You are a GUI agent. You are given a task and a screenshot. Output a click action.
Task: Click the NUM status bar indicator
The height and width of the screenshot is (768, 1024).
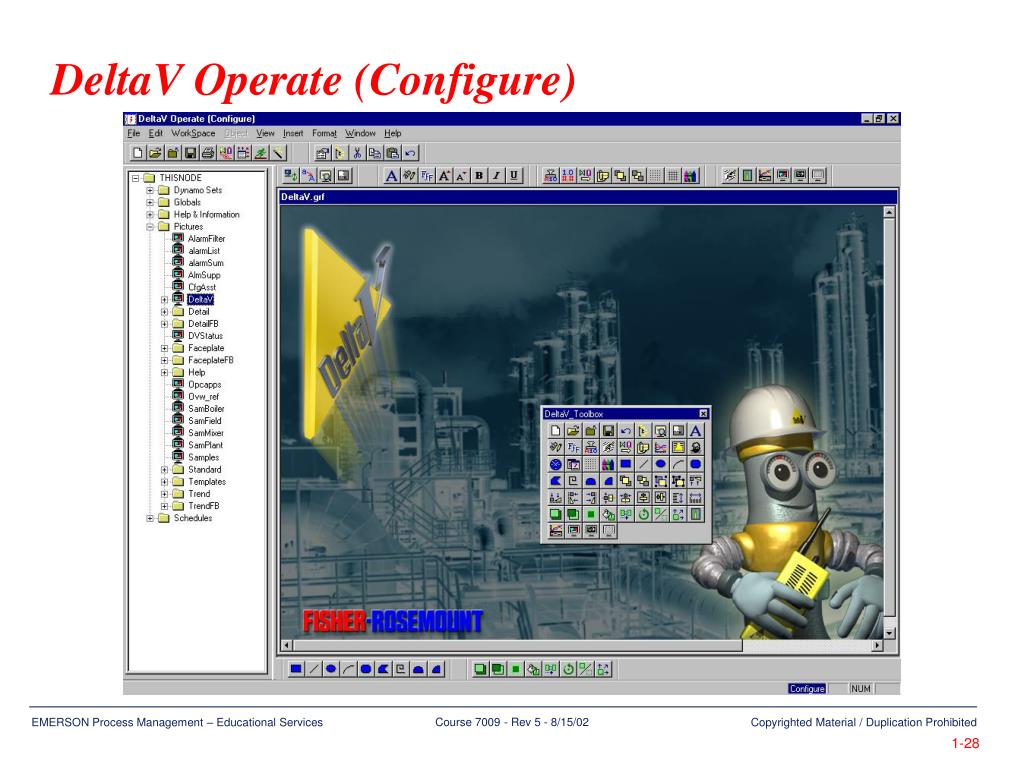coord(861,688)
